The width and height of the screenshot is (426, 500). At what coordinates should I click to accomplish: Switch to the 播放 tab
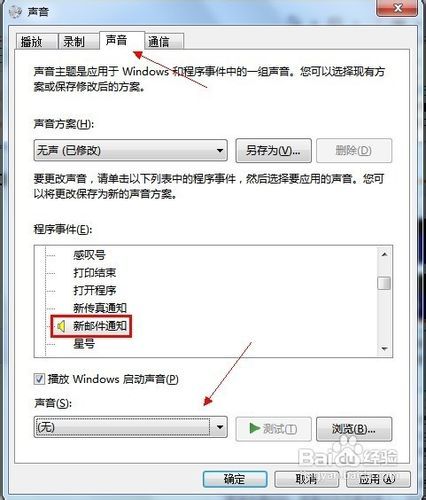click(x=32, y=42)
